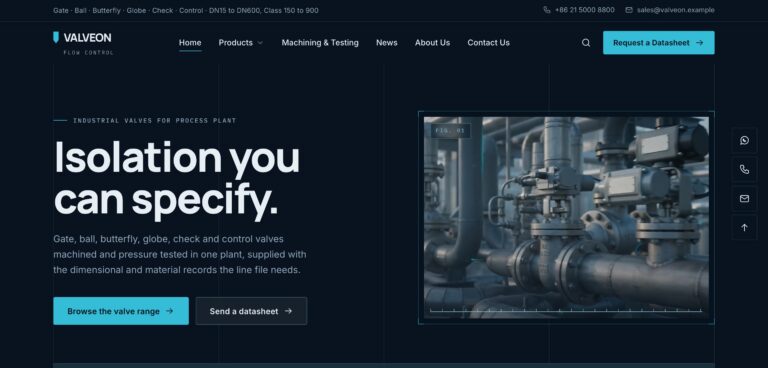Open the search magnifier icon
This screenshot has height=368, width=768.
tap(586, 43)
